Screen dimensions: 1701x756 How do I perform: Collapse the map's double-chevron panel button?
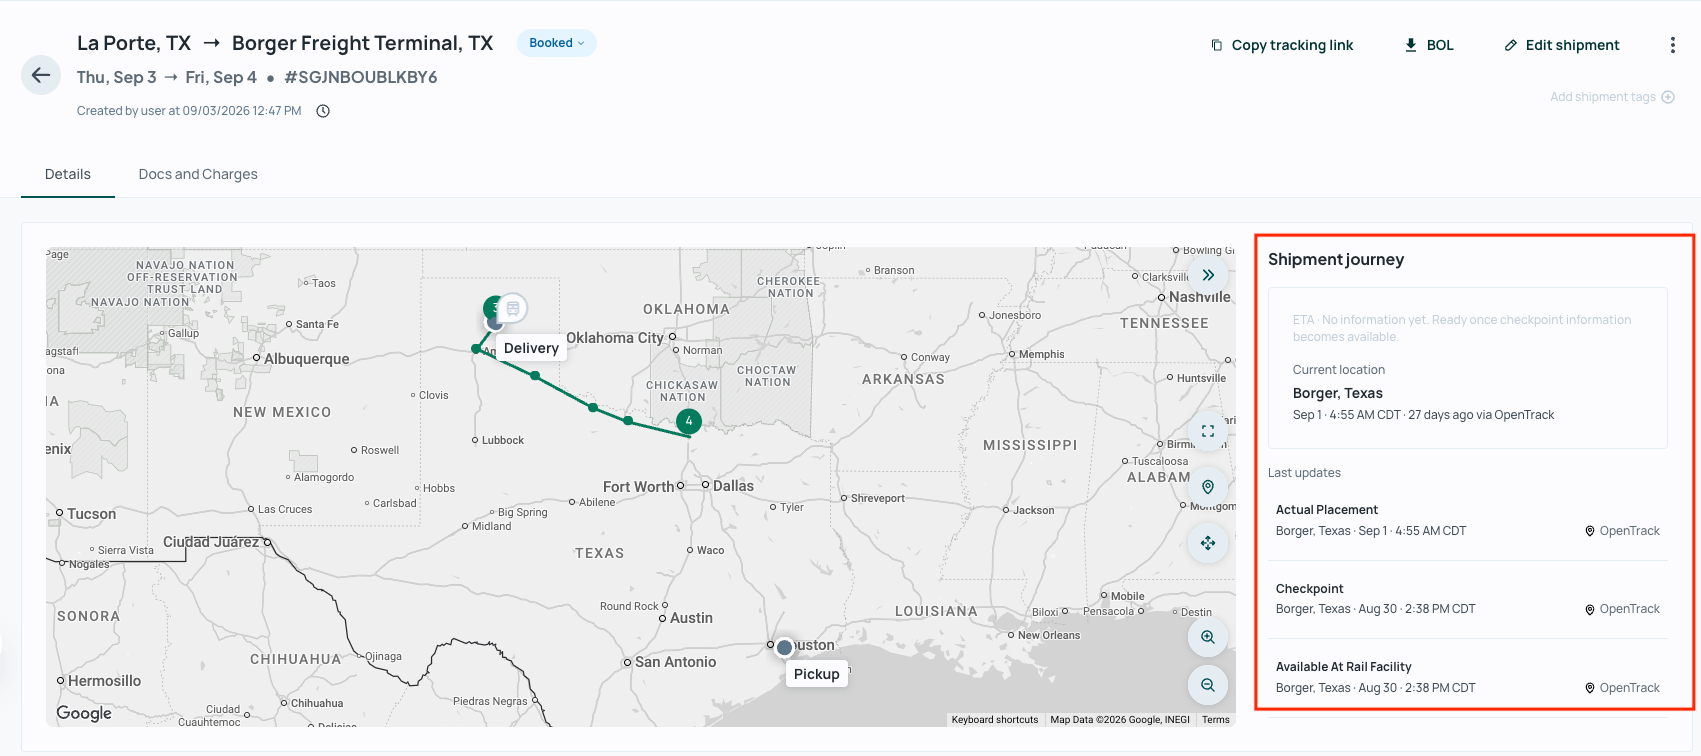coord(1208,275)
